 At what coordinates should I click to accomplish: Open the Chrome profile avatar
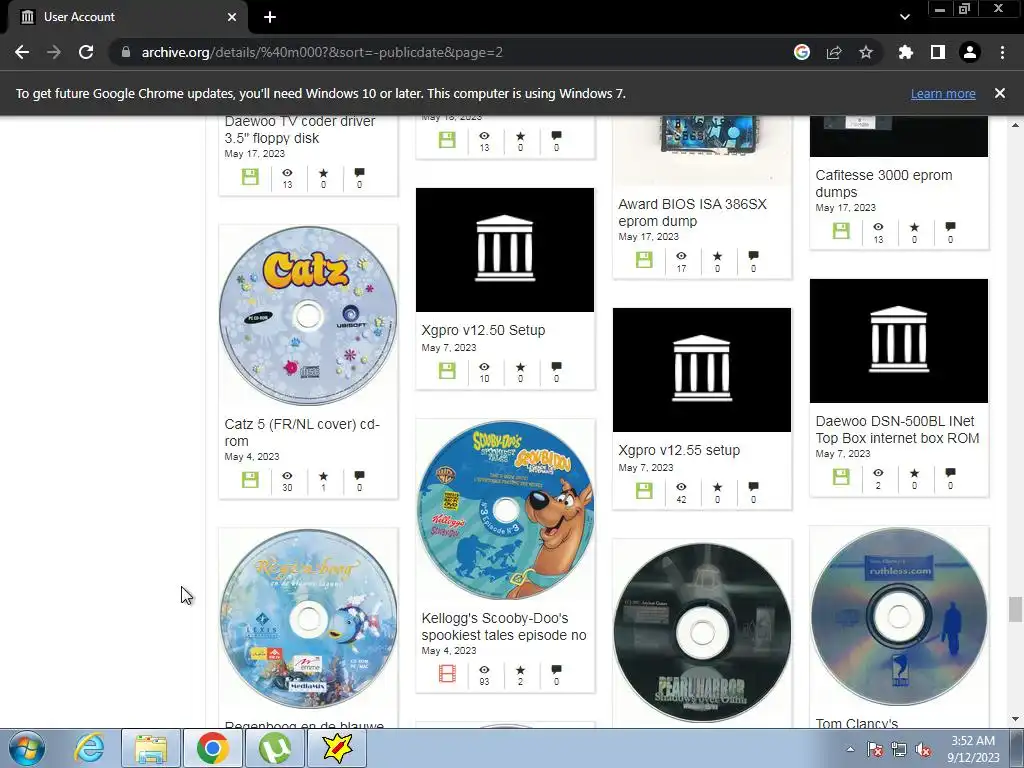point(970,52)
